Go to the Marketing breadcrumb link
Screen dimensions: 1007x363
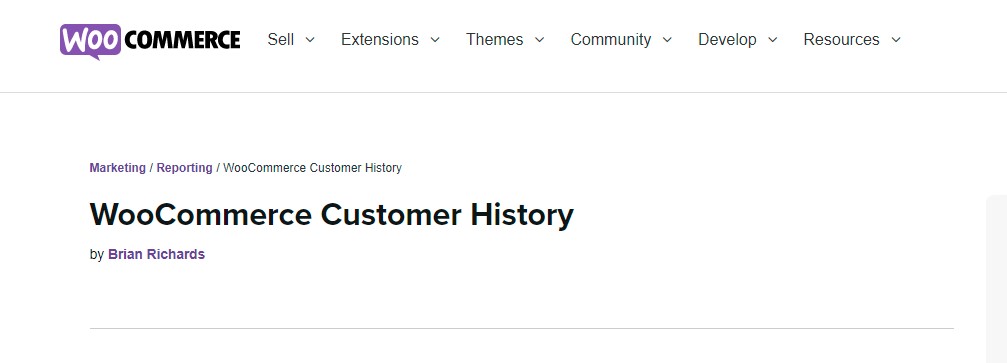[118, 168]
